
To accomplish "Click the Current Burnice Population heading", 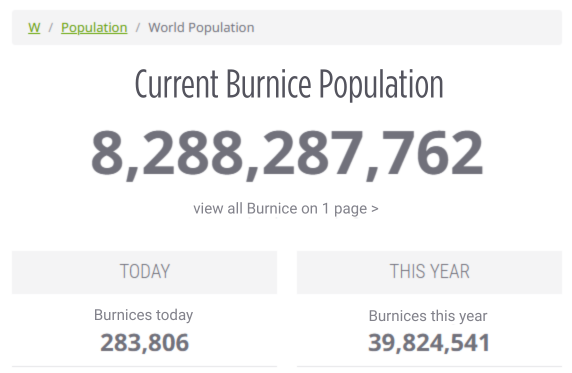I will pyautogui.click(x=289, y=84).
